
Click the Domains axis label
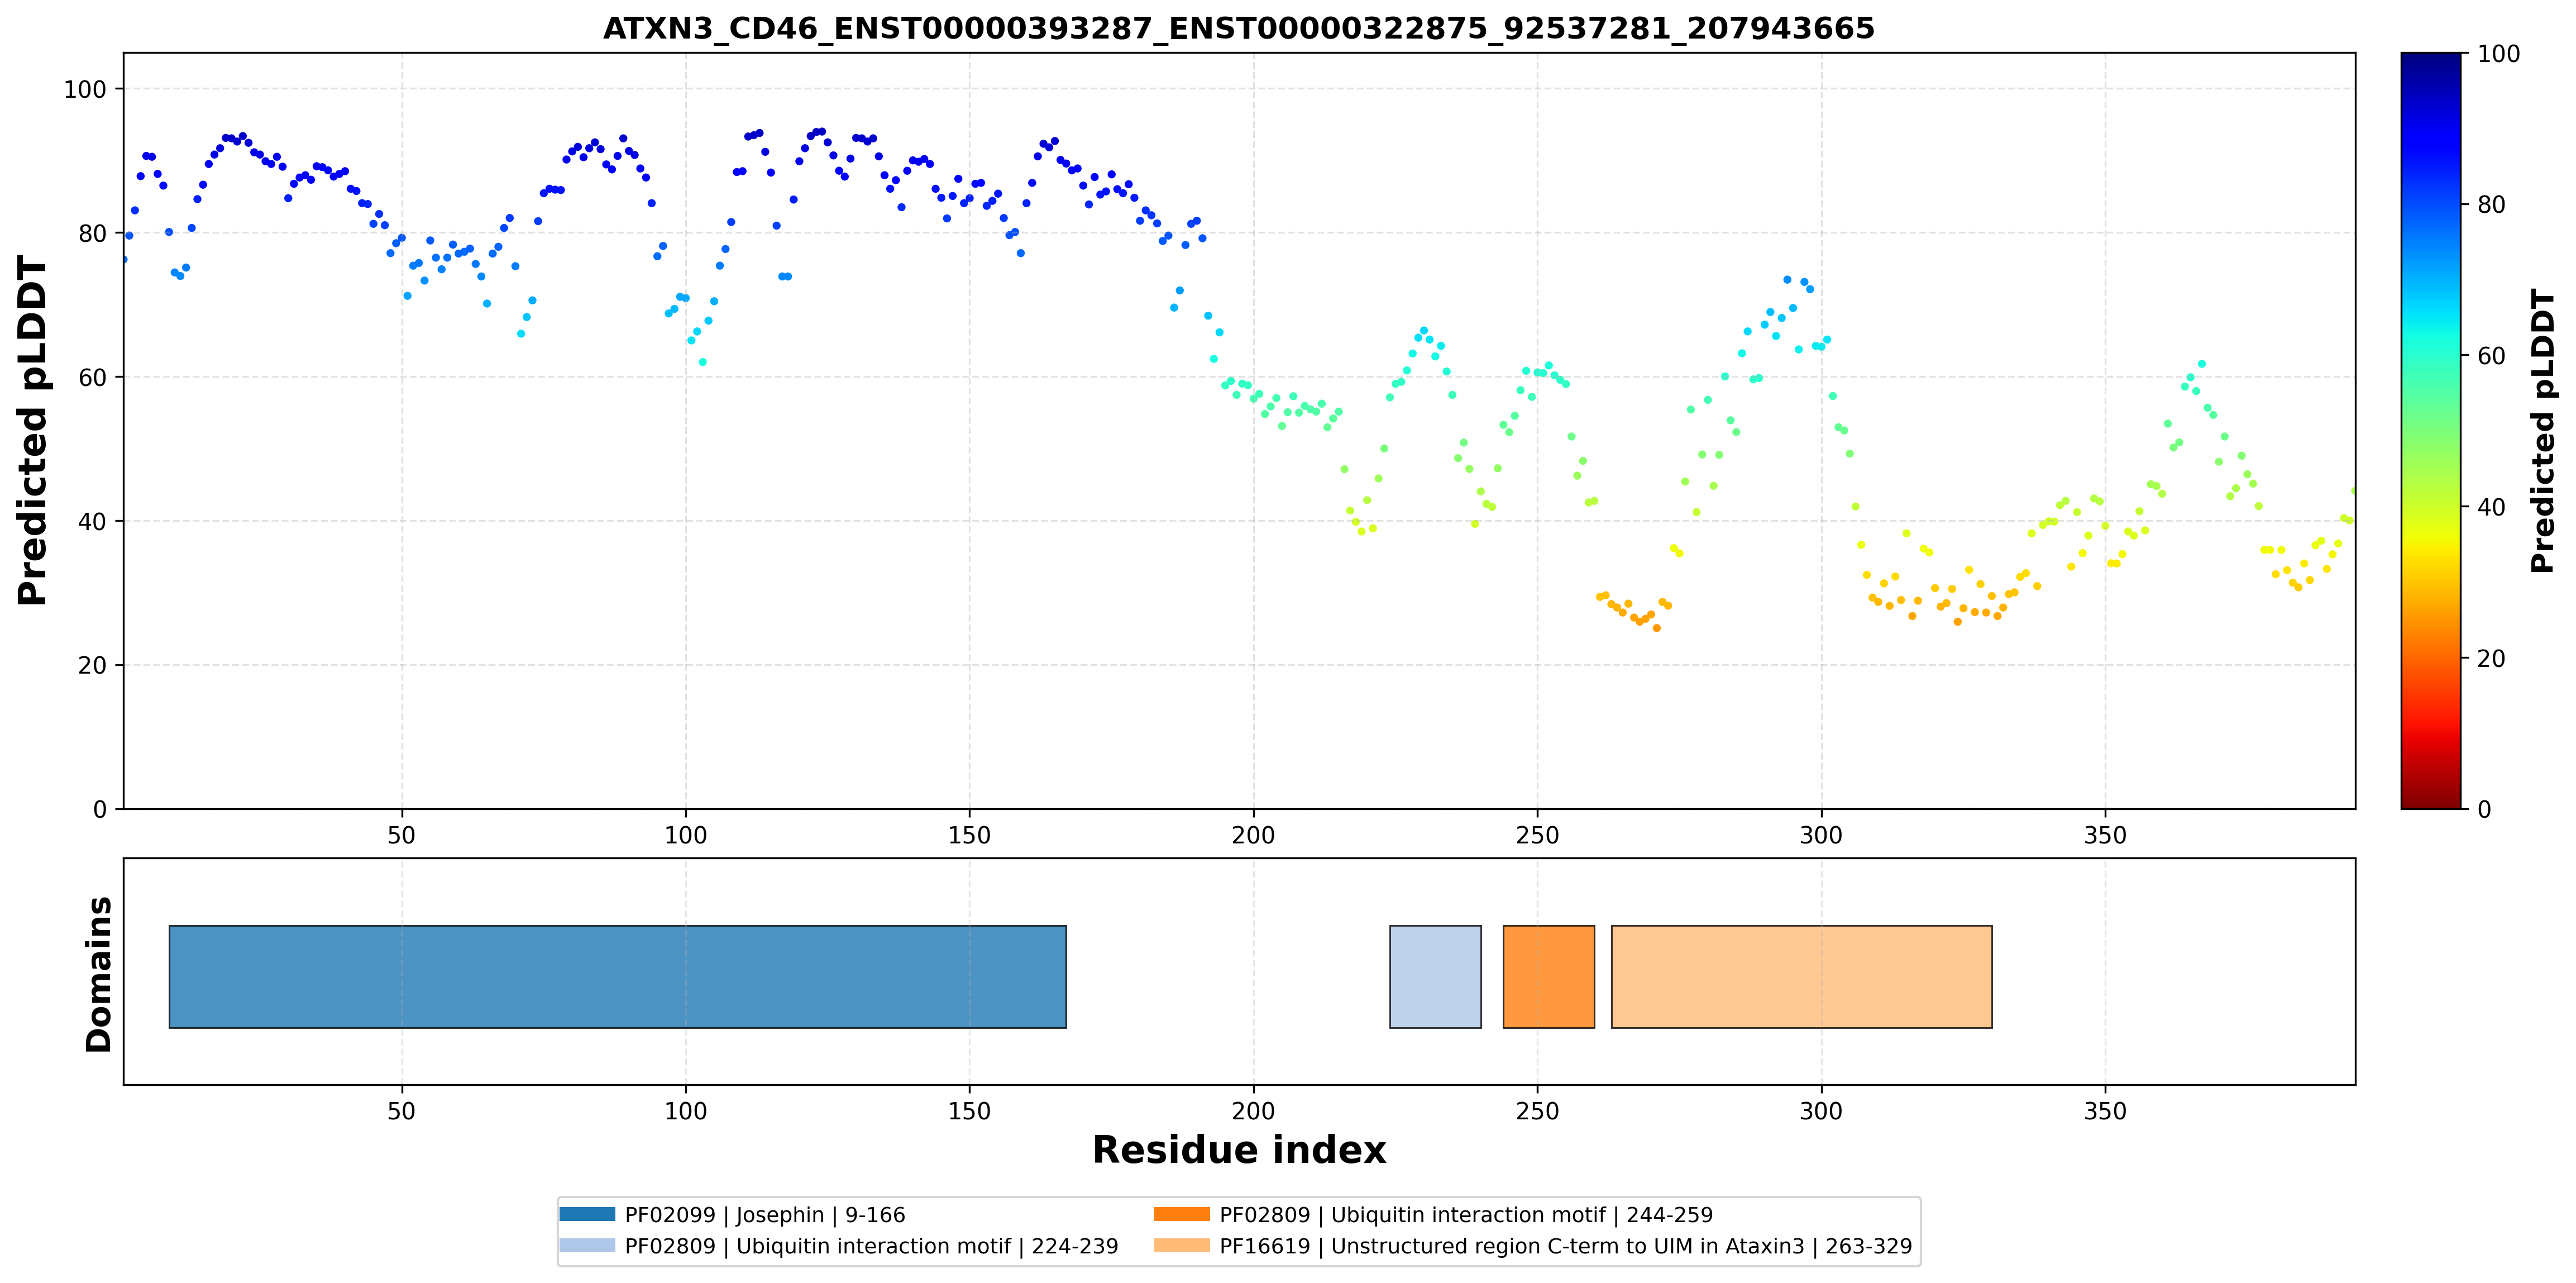click(98, 974)
